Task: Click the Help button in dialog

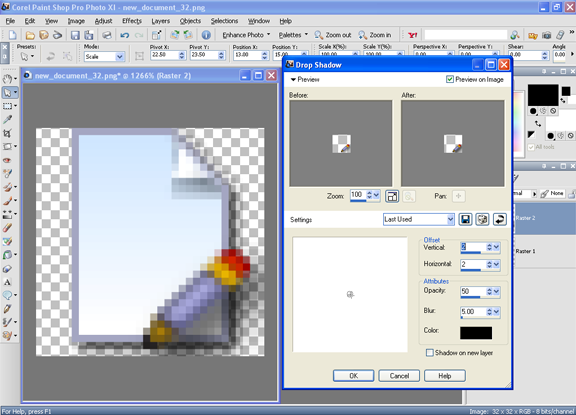Action: point(444,376)
